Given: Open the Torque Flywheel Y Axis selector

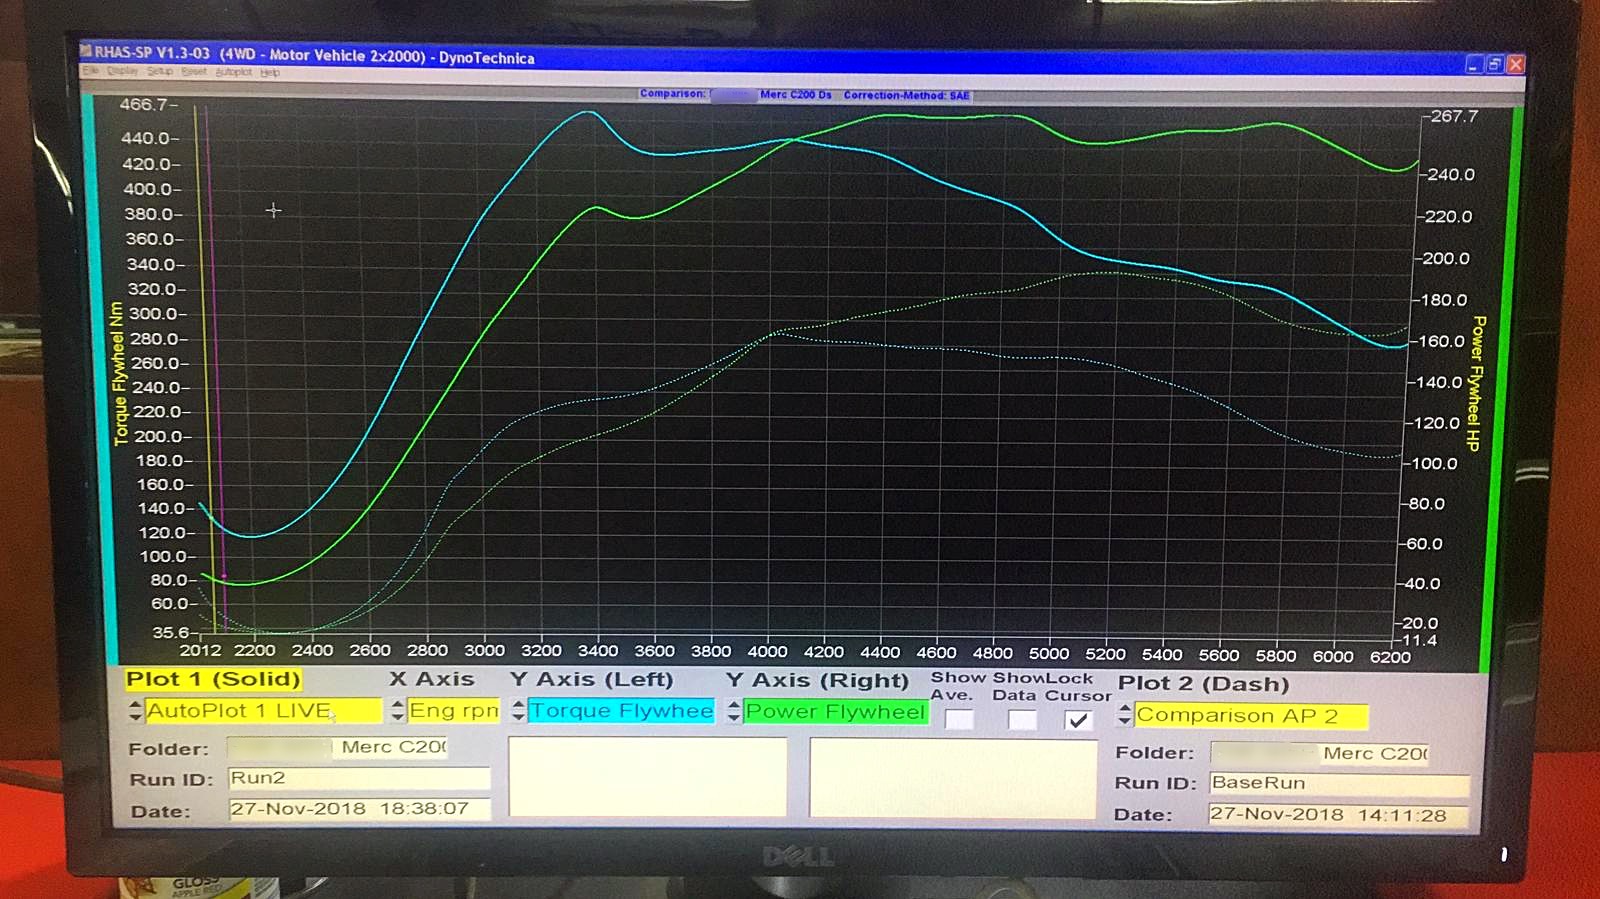Looking at the screenshot, I should (621, 711).
